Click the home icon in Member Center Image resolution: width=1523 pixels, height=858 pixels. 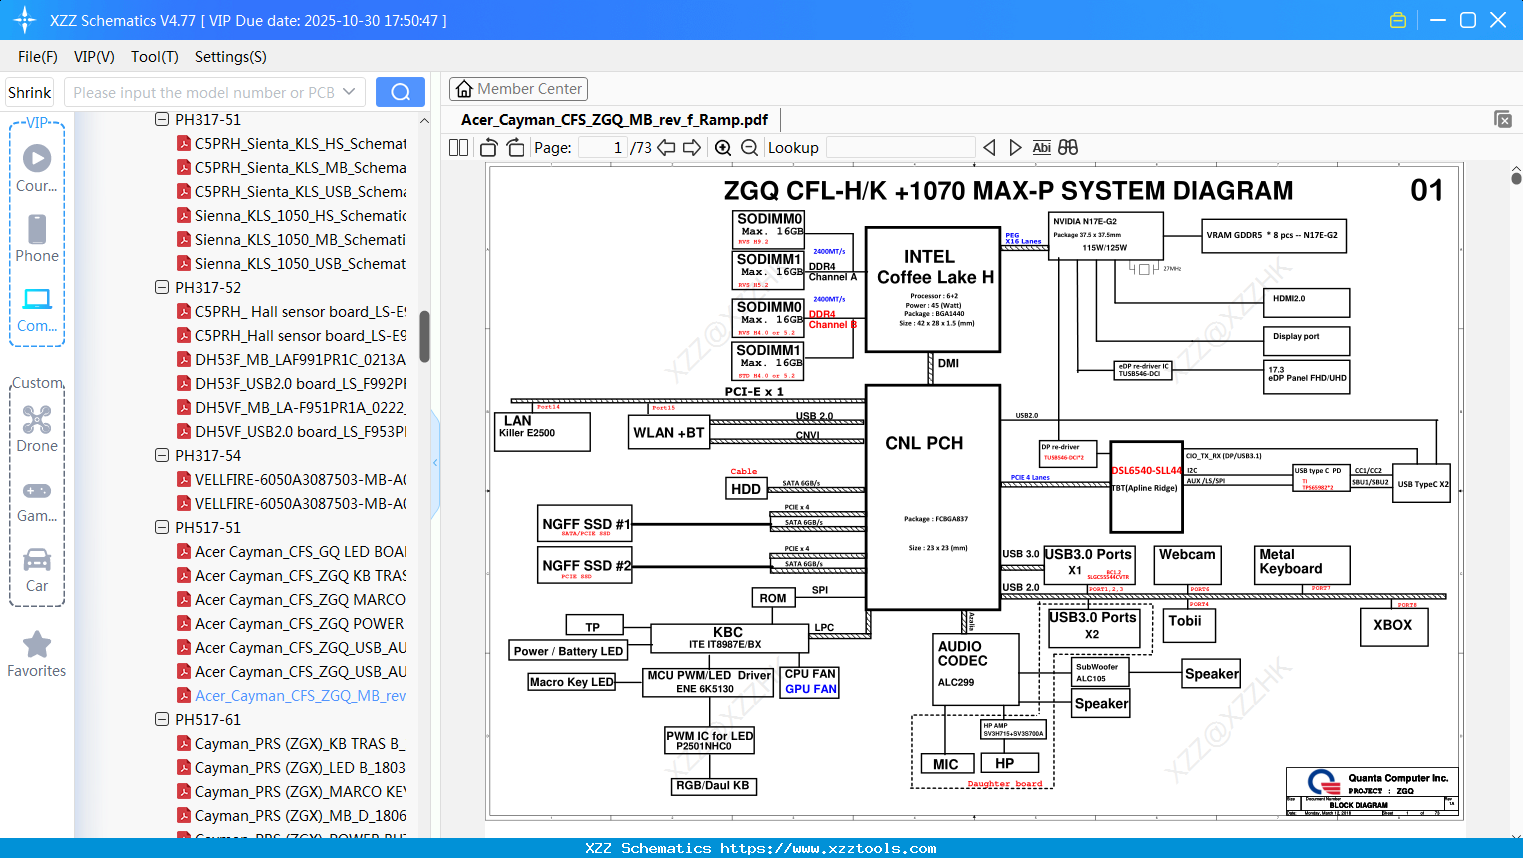[464, 89]
